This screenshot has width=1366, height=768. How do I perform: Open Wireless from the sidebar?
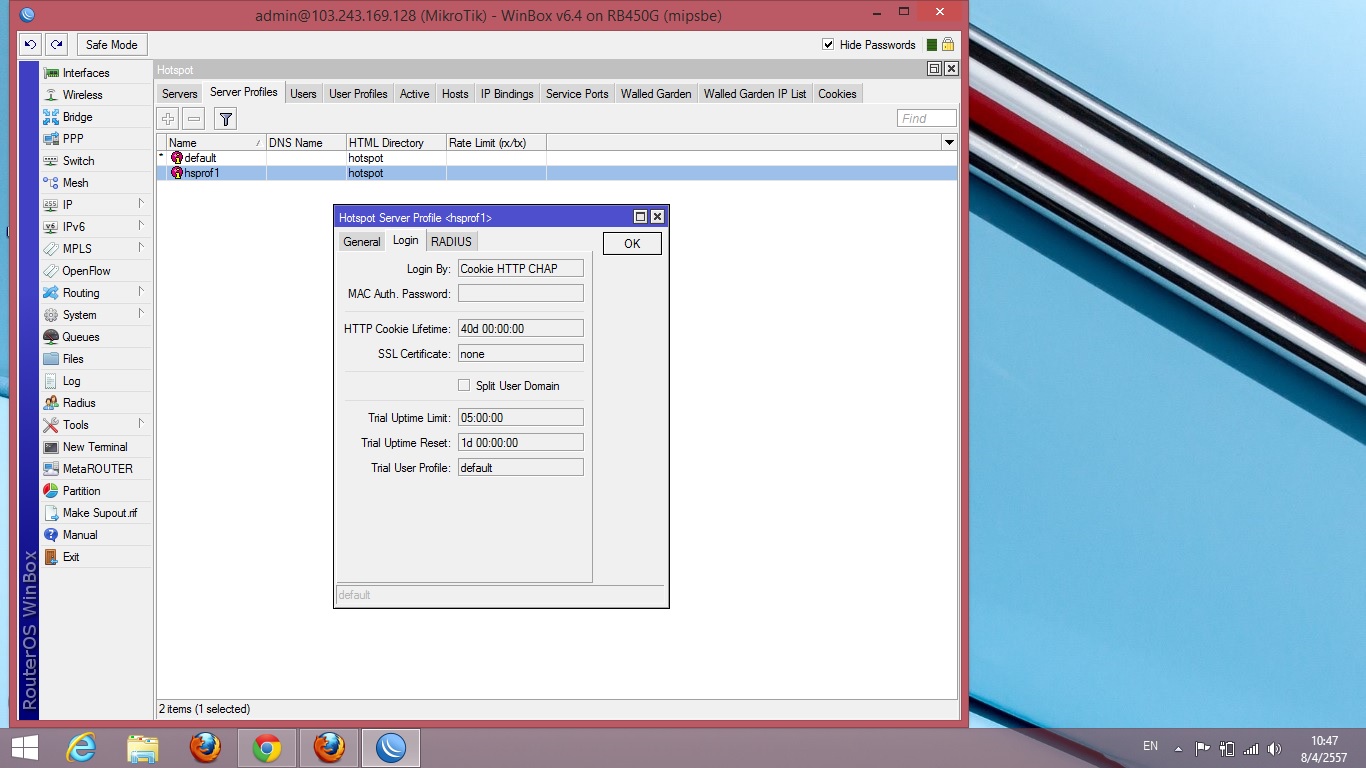[83, 95]
